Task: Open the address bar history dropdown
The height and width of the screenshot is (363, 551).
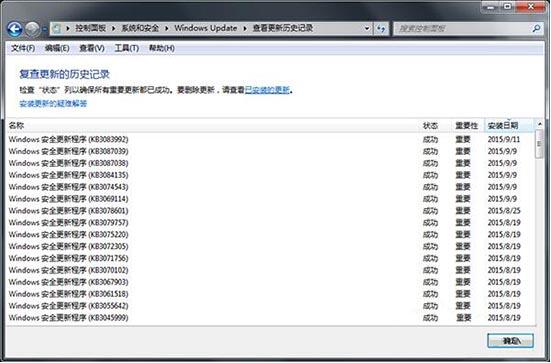Action: pos(367,28)
